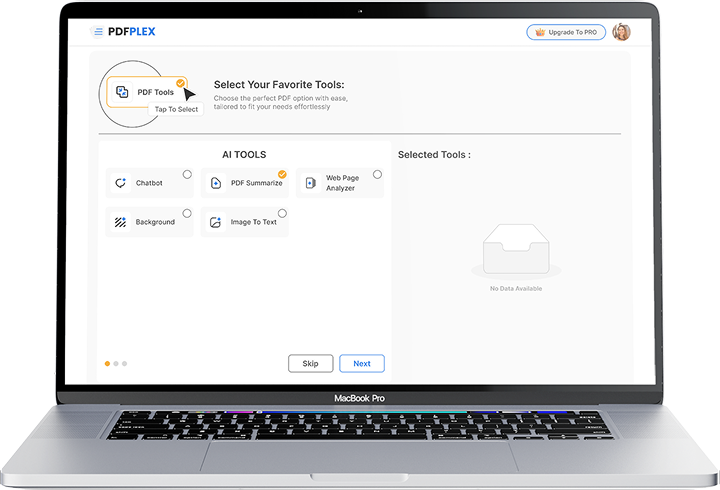The height and width of the screenshot is (490, 720).
Task: Click the Web Page Analyzer icon
Action: 310,183
